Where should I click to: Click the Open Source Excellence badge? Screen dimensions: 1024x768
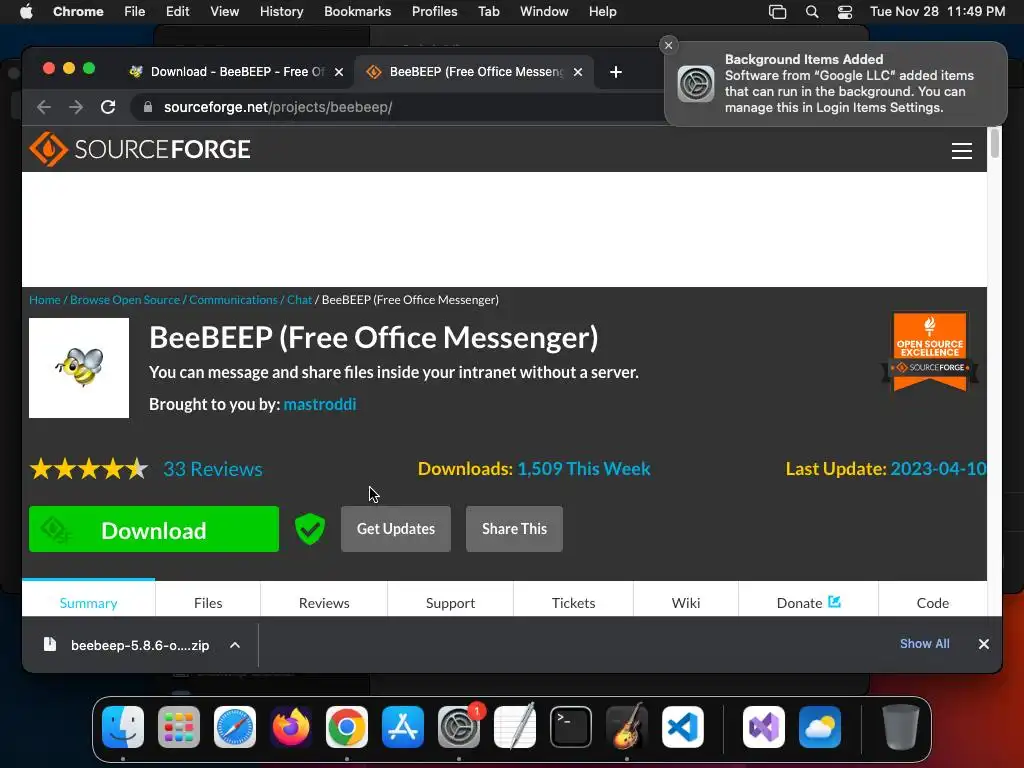pyautogui.click(x=930, y=351)
